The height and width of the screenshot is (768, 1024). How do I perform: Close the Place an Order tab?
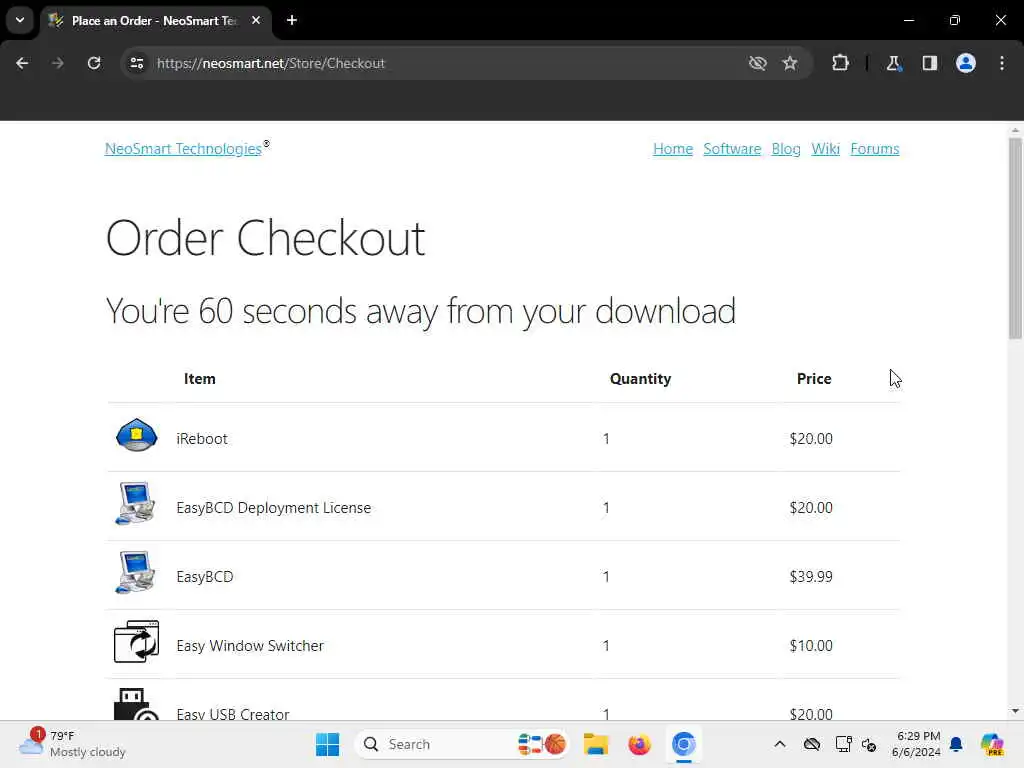pos(256,20)
